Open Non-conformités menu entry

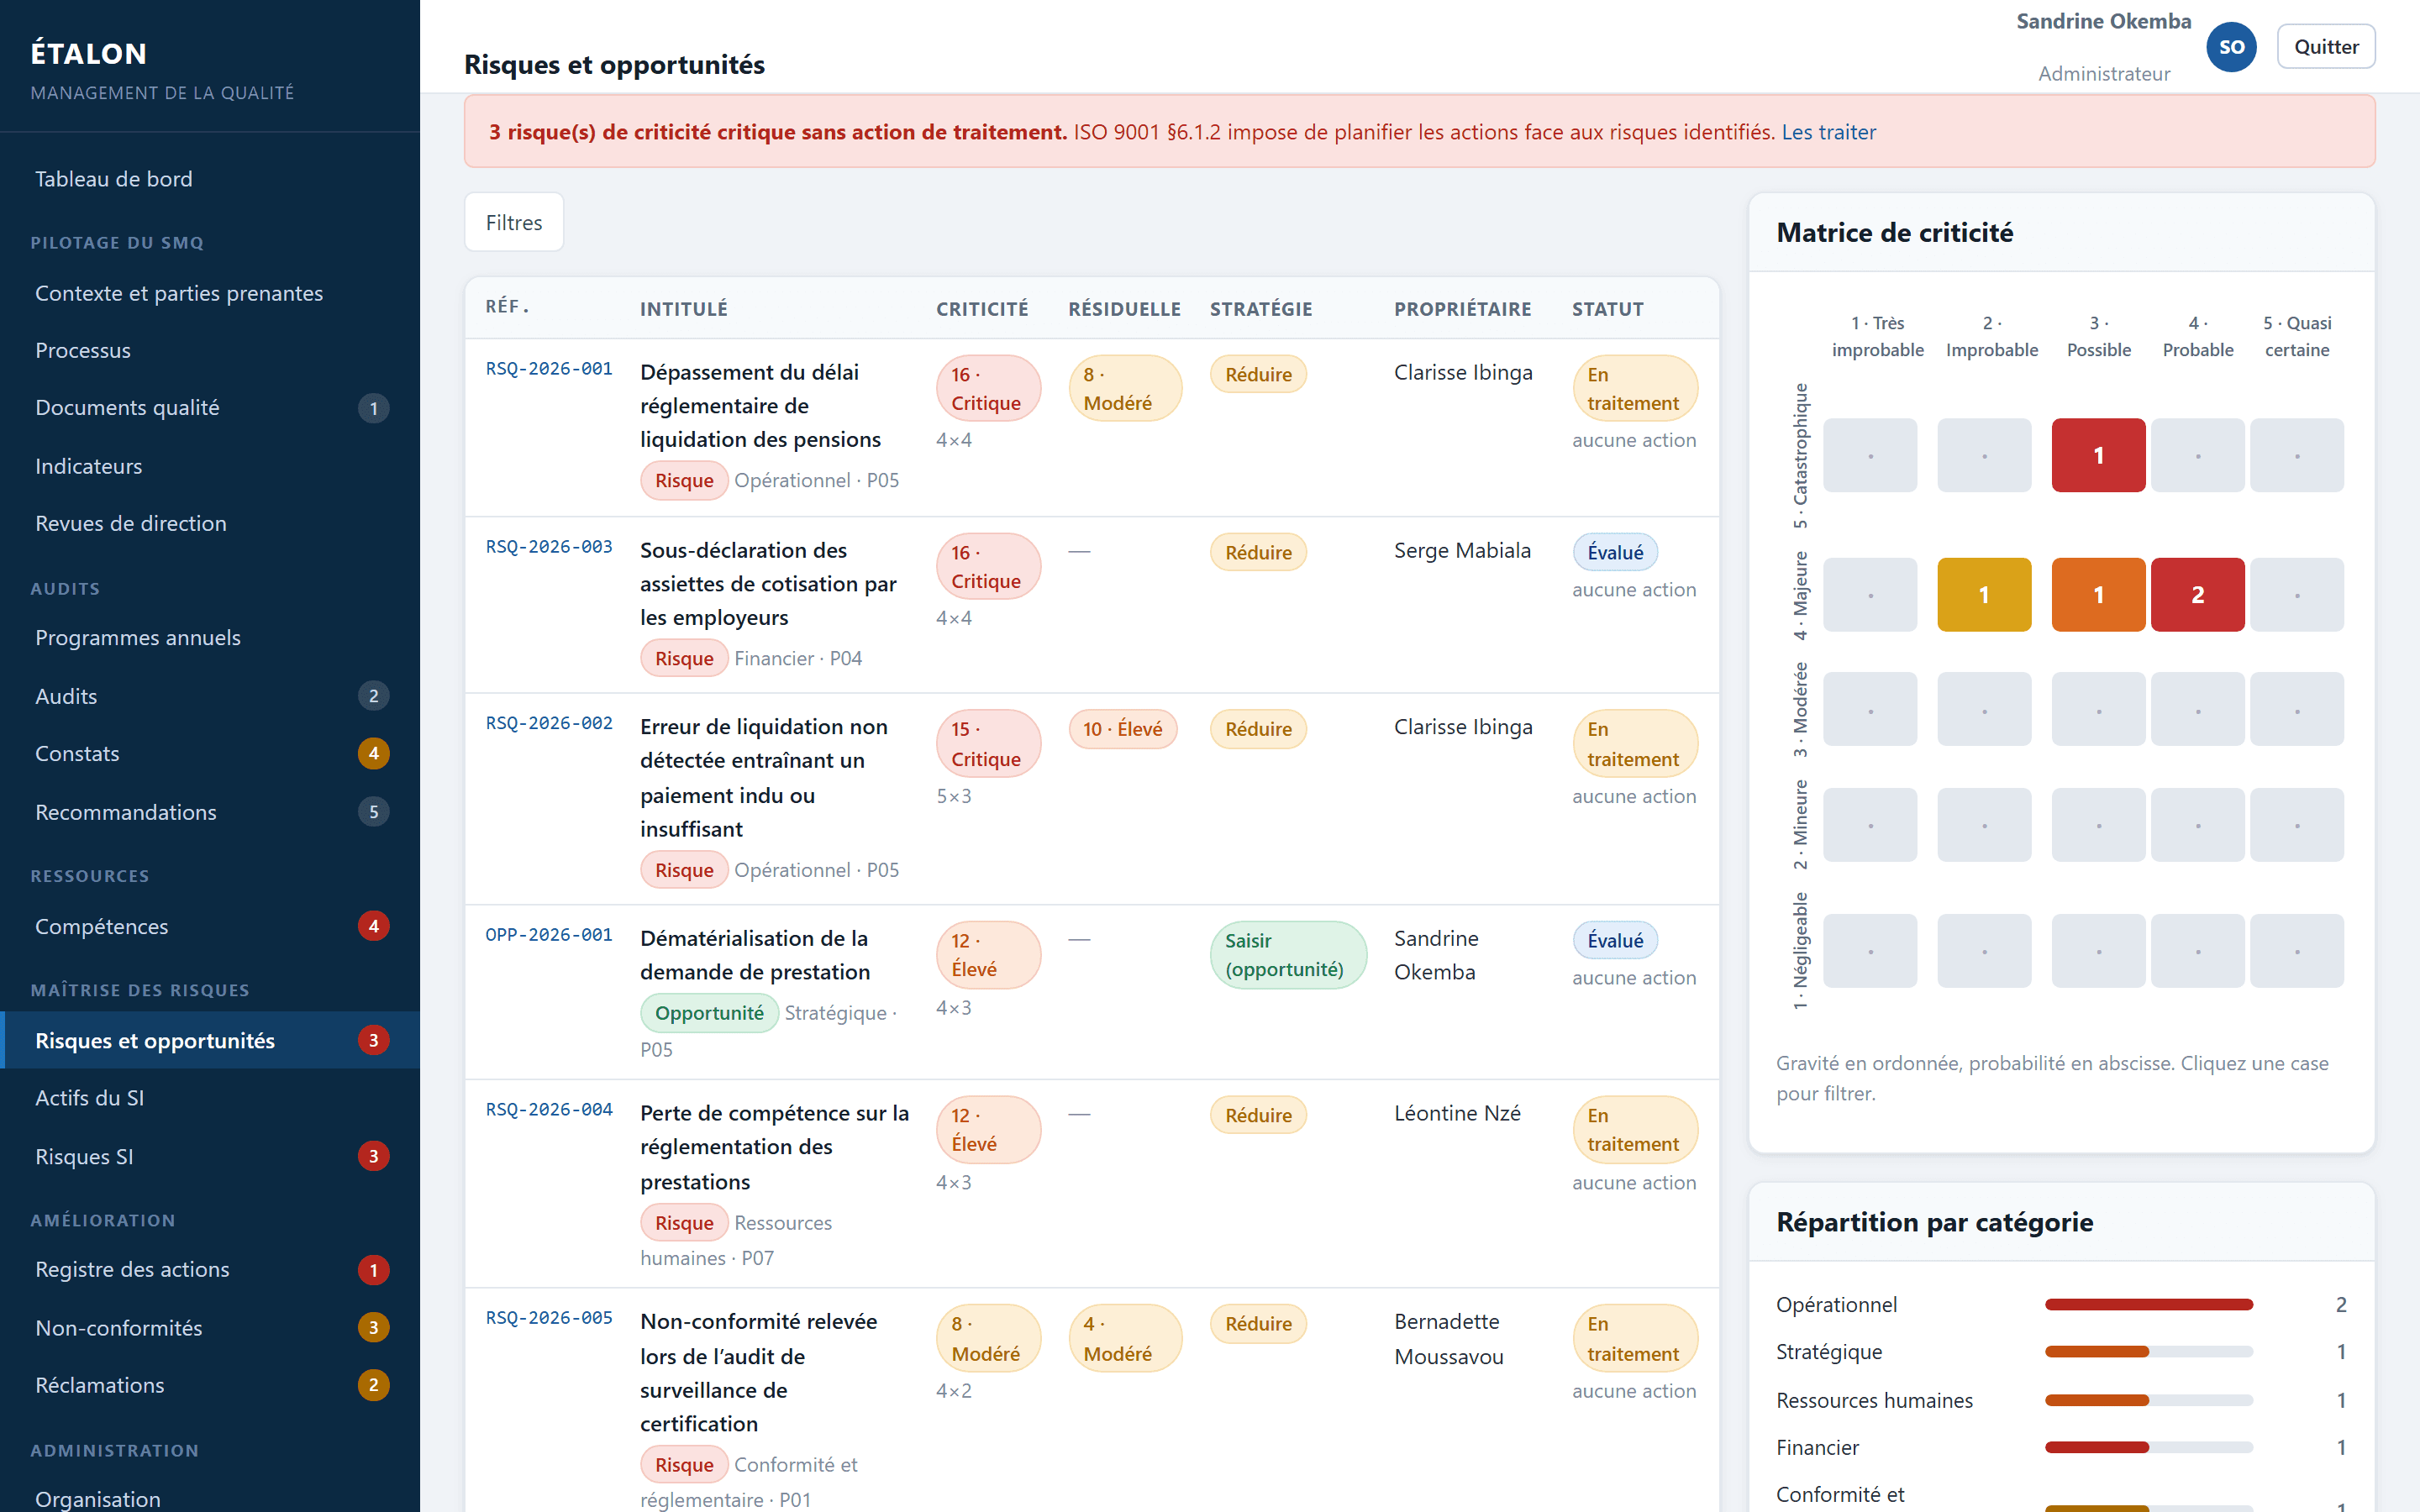210,1328
